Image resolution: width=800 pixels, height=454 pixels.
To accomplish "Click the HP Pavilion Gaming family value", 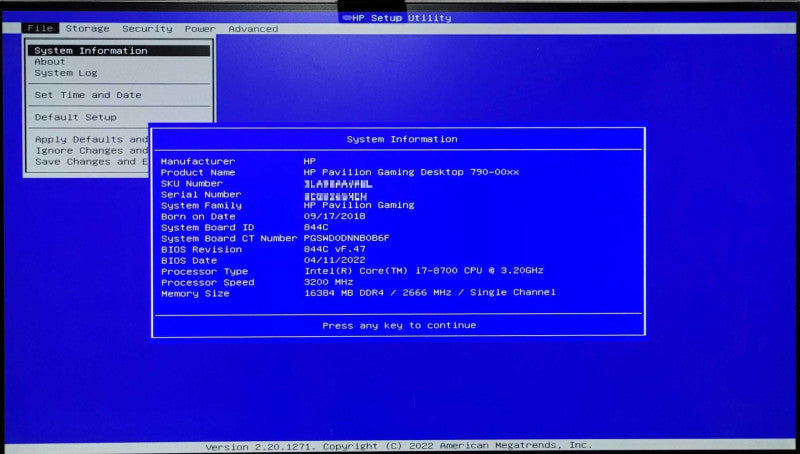I will [359, 205].
